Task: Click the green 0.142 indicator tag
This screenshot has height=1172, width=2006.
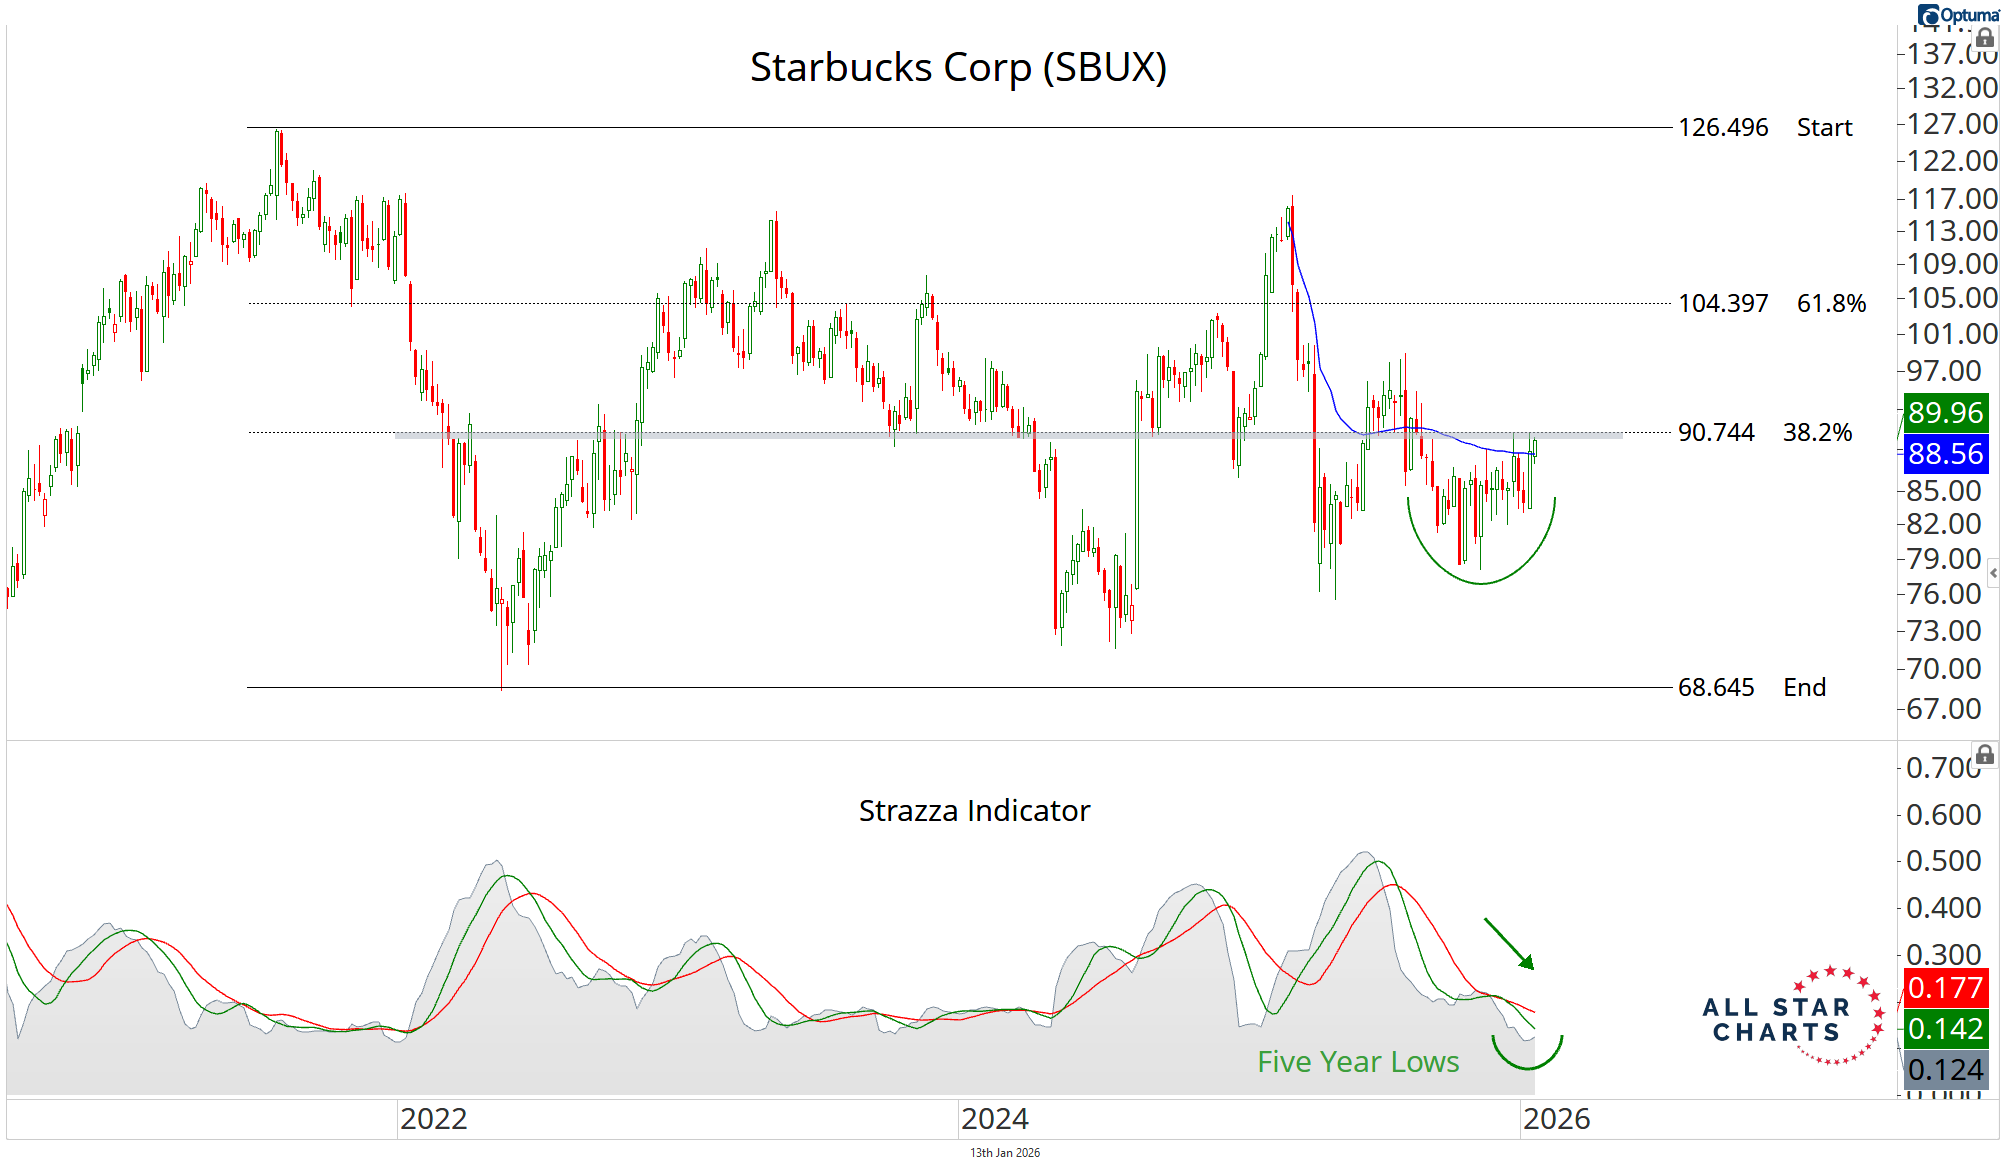Action: click(1944, 1028)
